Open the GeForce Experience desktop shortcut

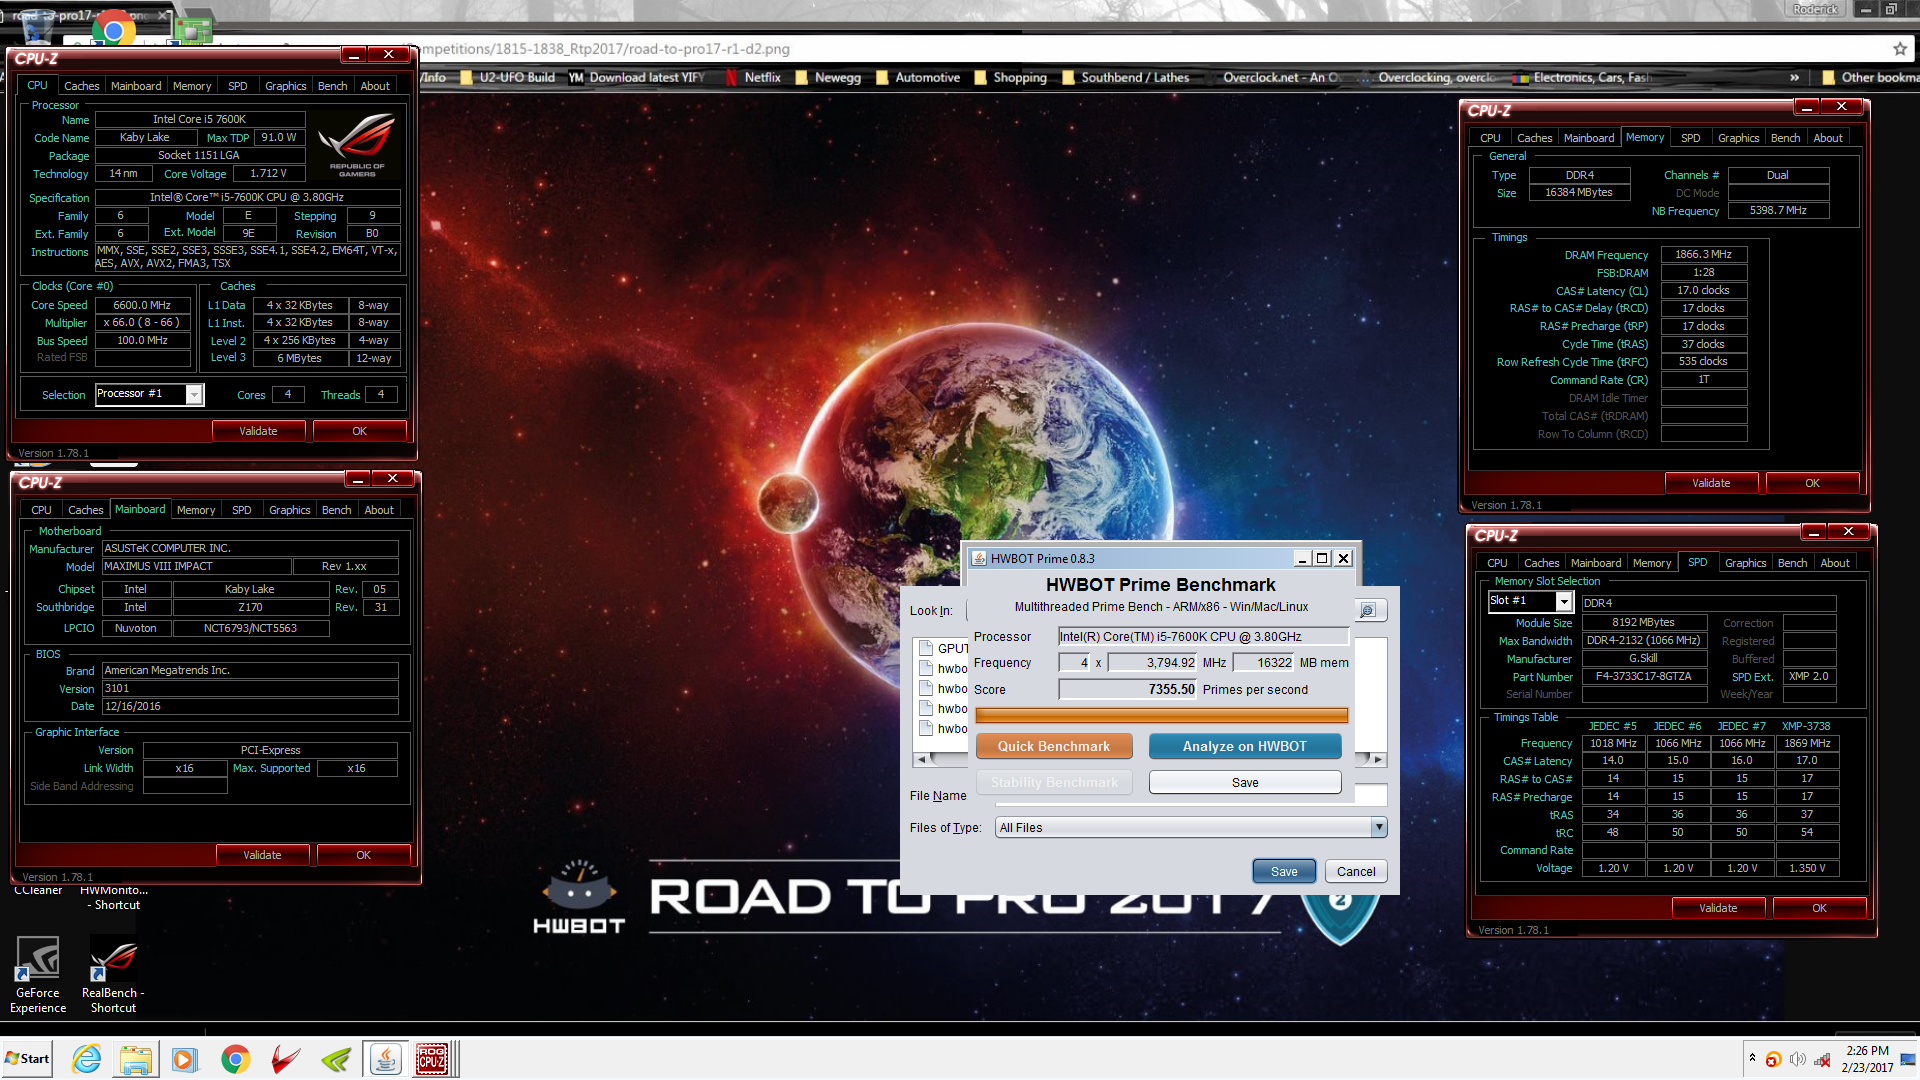(38, 975)
